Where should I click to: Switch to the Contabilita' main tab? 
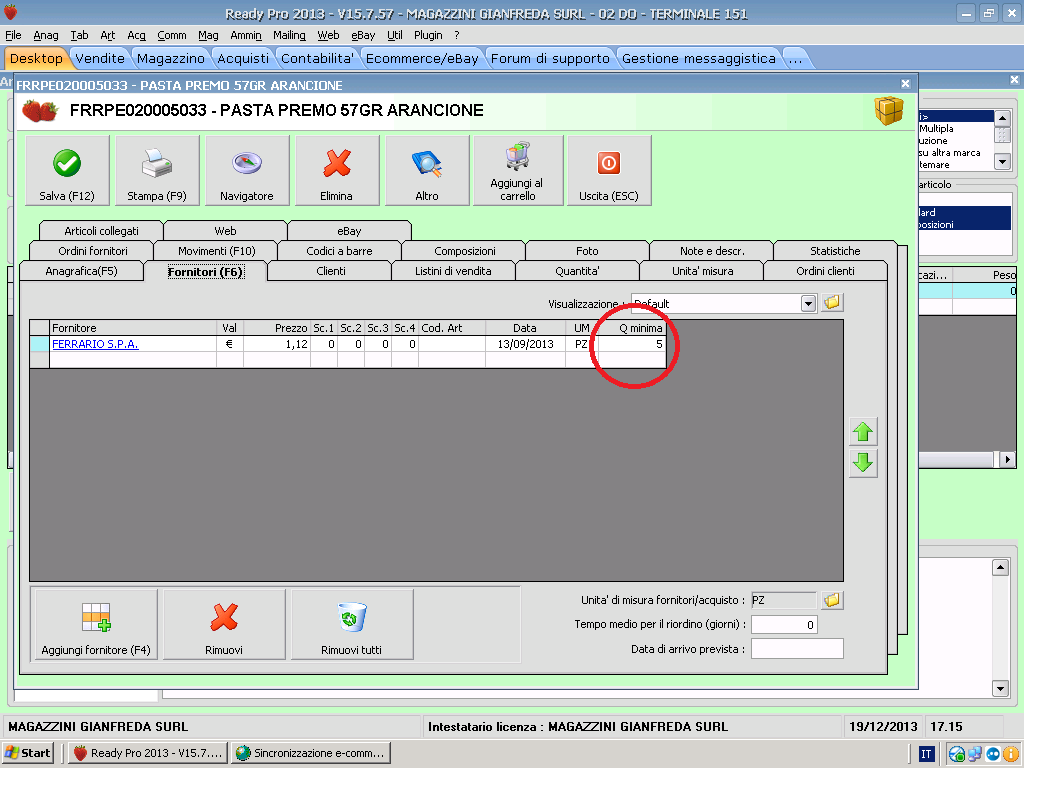pos(317,59)
